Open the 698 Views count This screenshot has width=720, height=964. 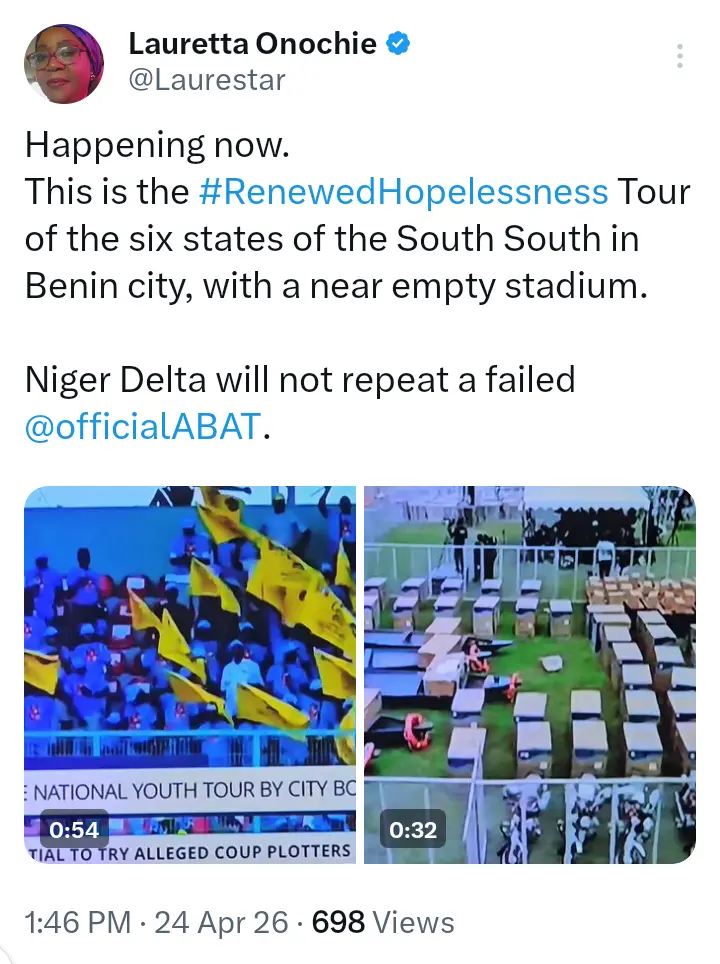click(x=383, y=922)
